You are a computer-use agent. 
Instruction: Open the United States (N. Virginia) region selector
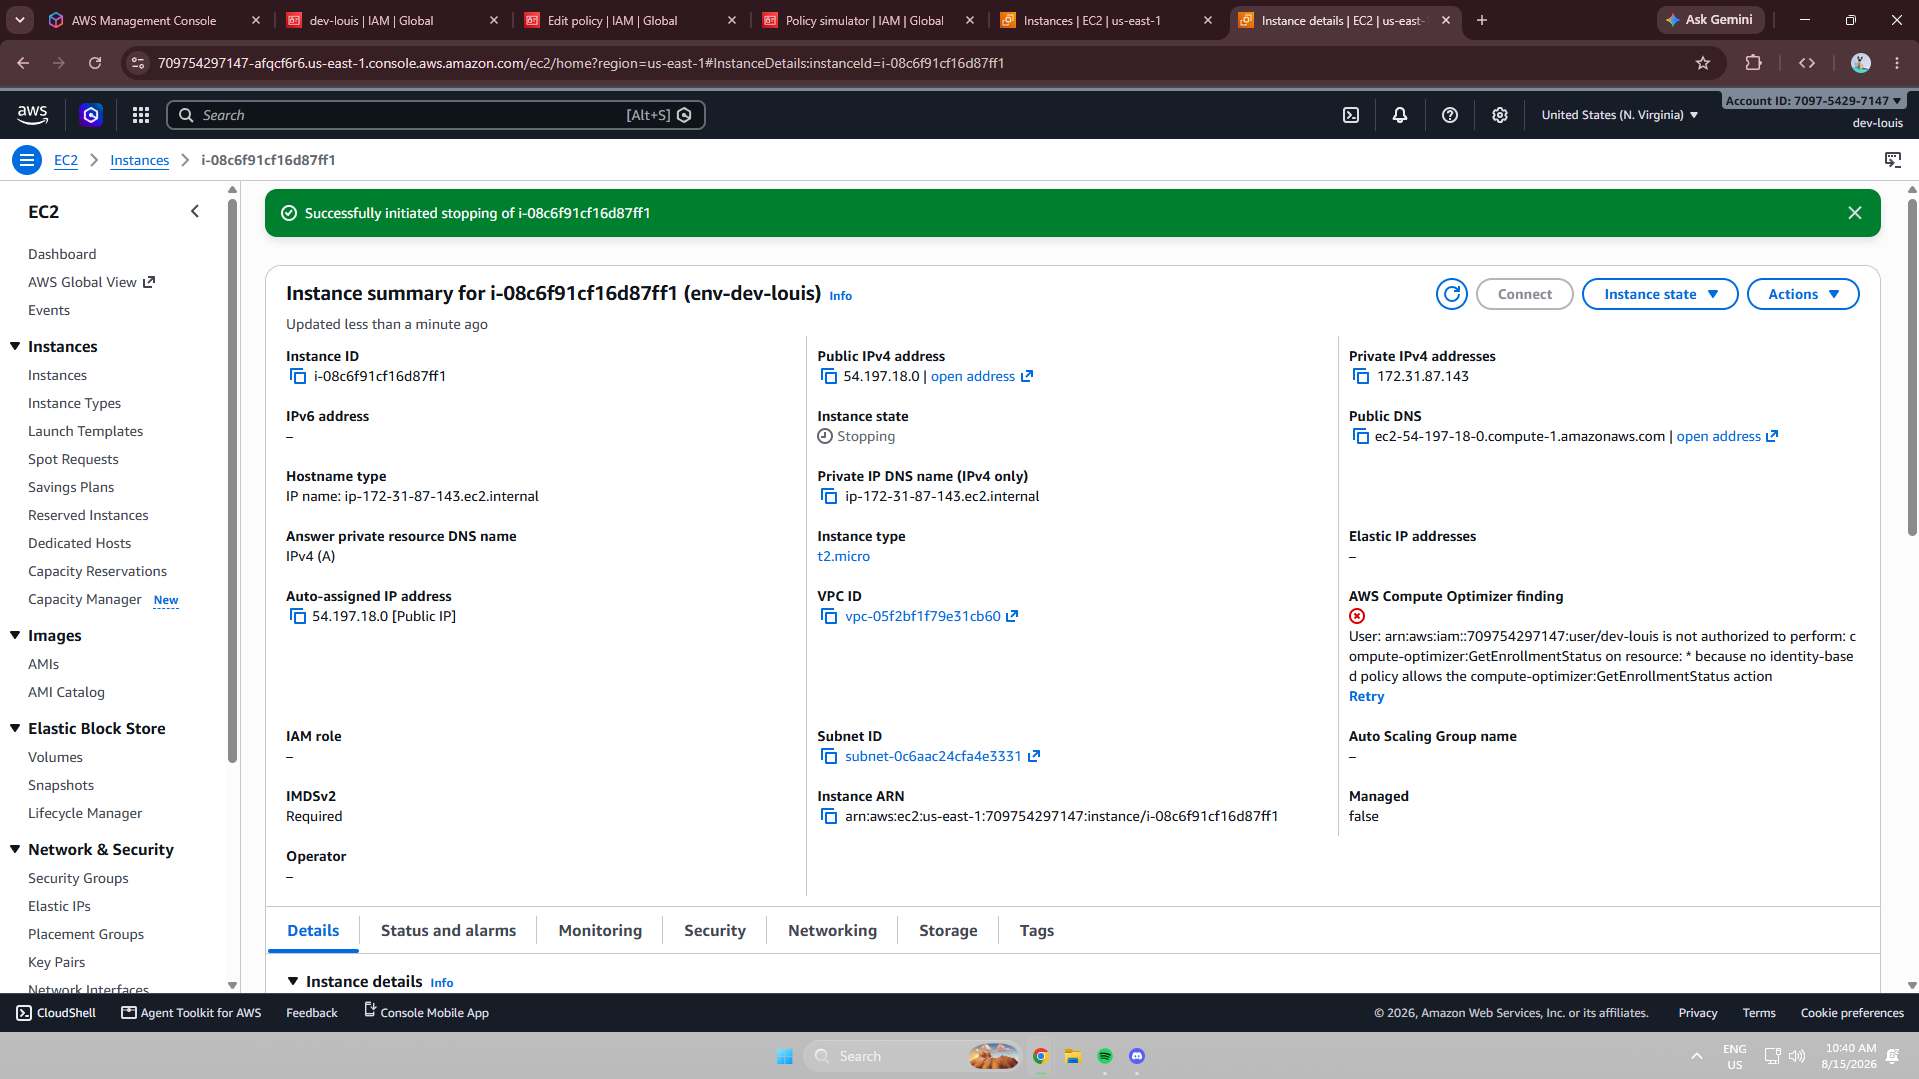[x=1620, y=115]
